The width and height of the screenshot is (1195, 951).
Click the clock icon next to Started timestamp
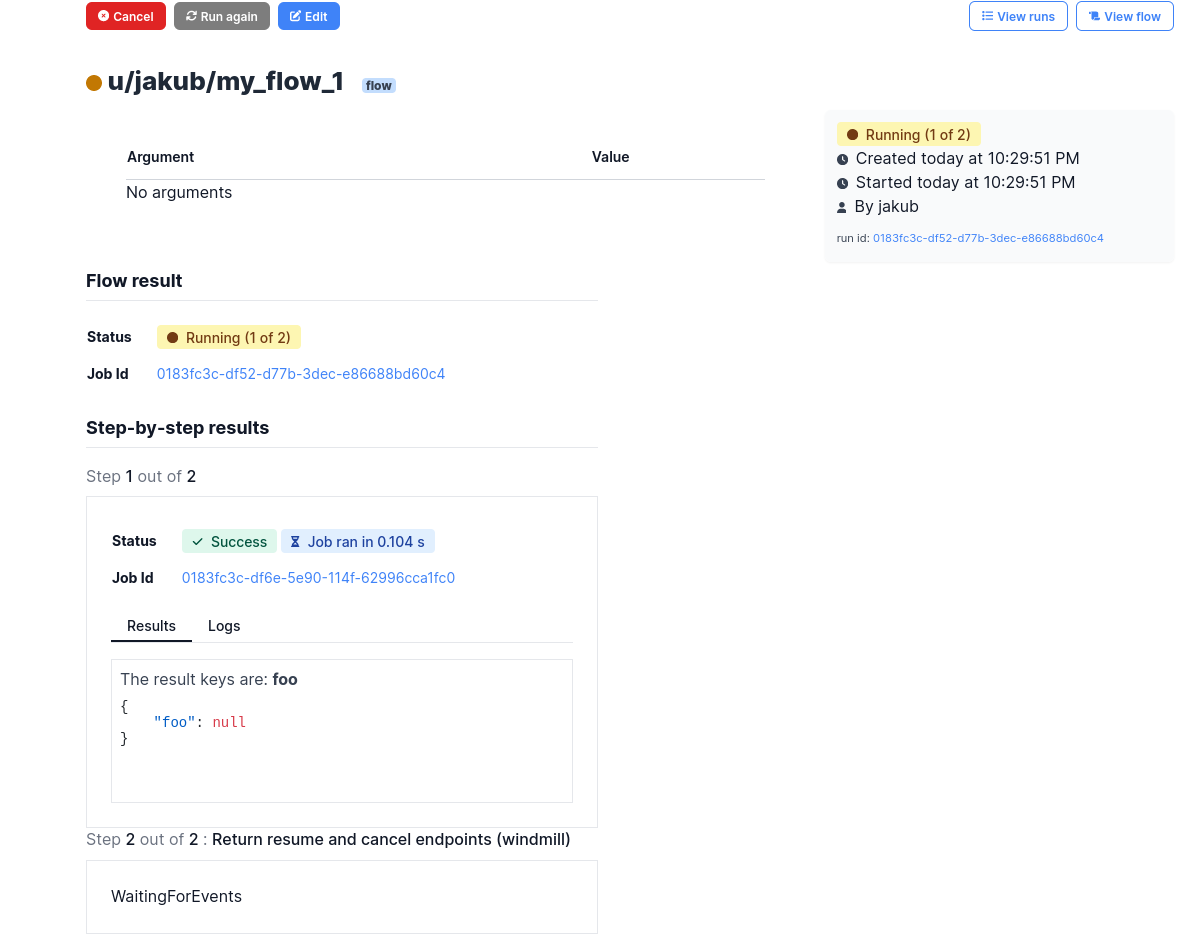(841, 182)
